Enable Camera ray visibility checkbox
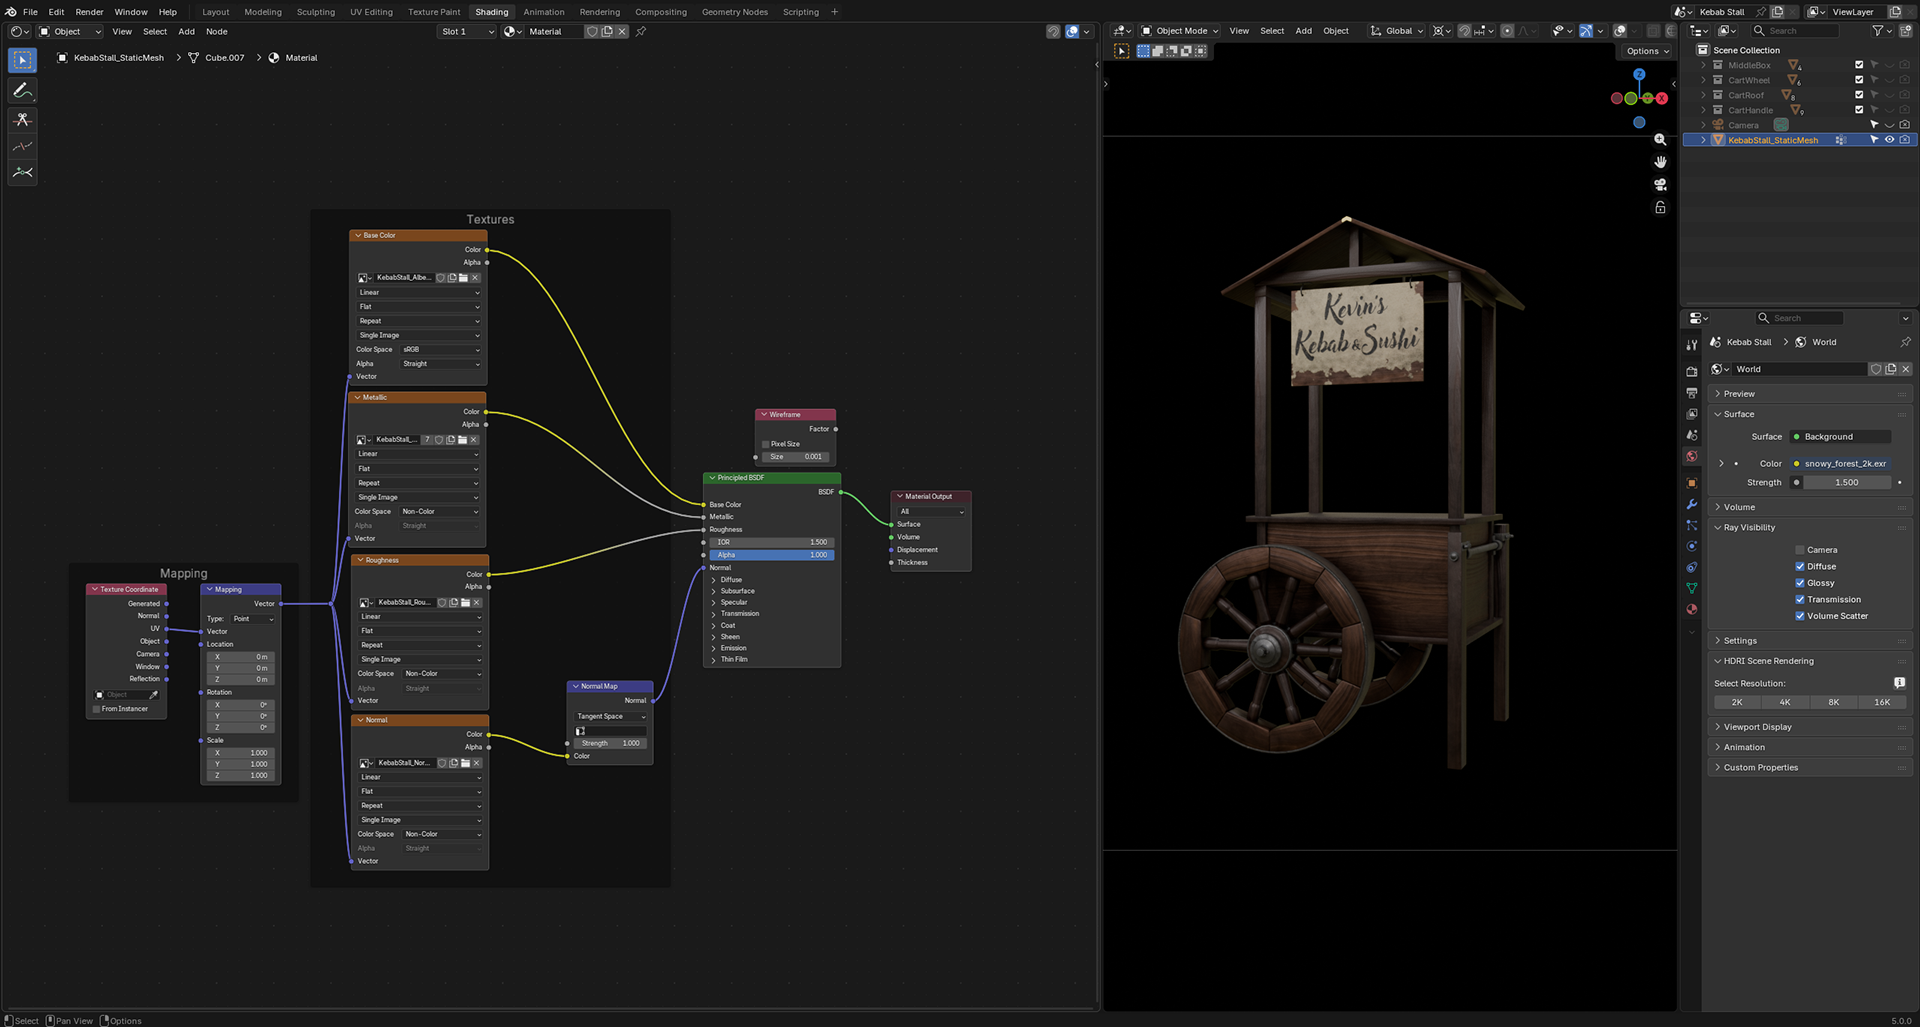Viewport: 1920px width, 1027px height. click(1799, 550)
